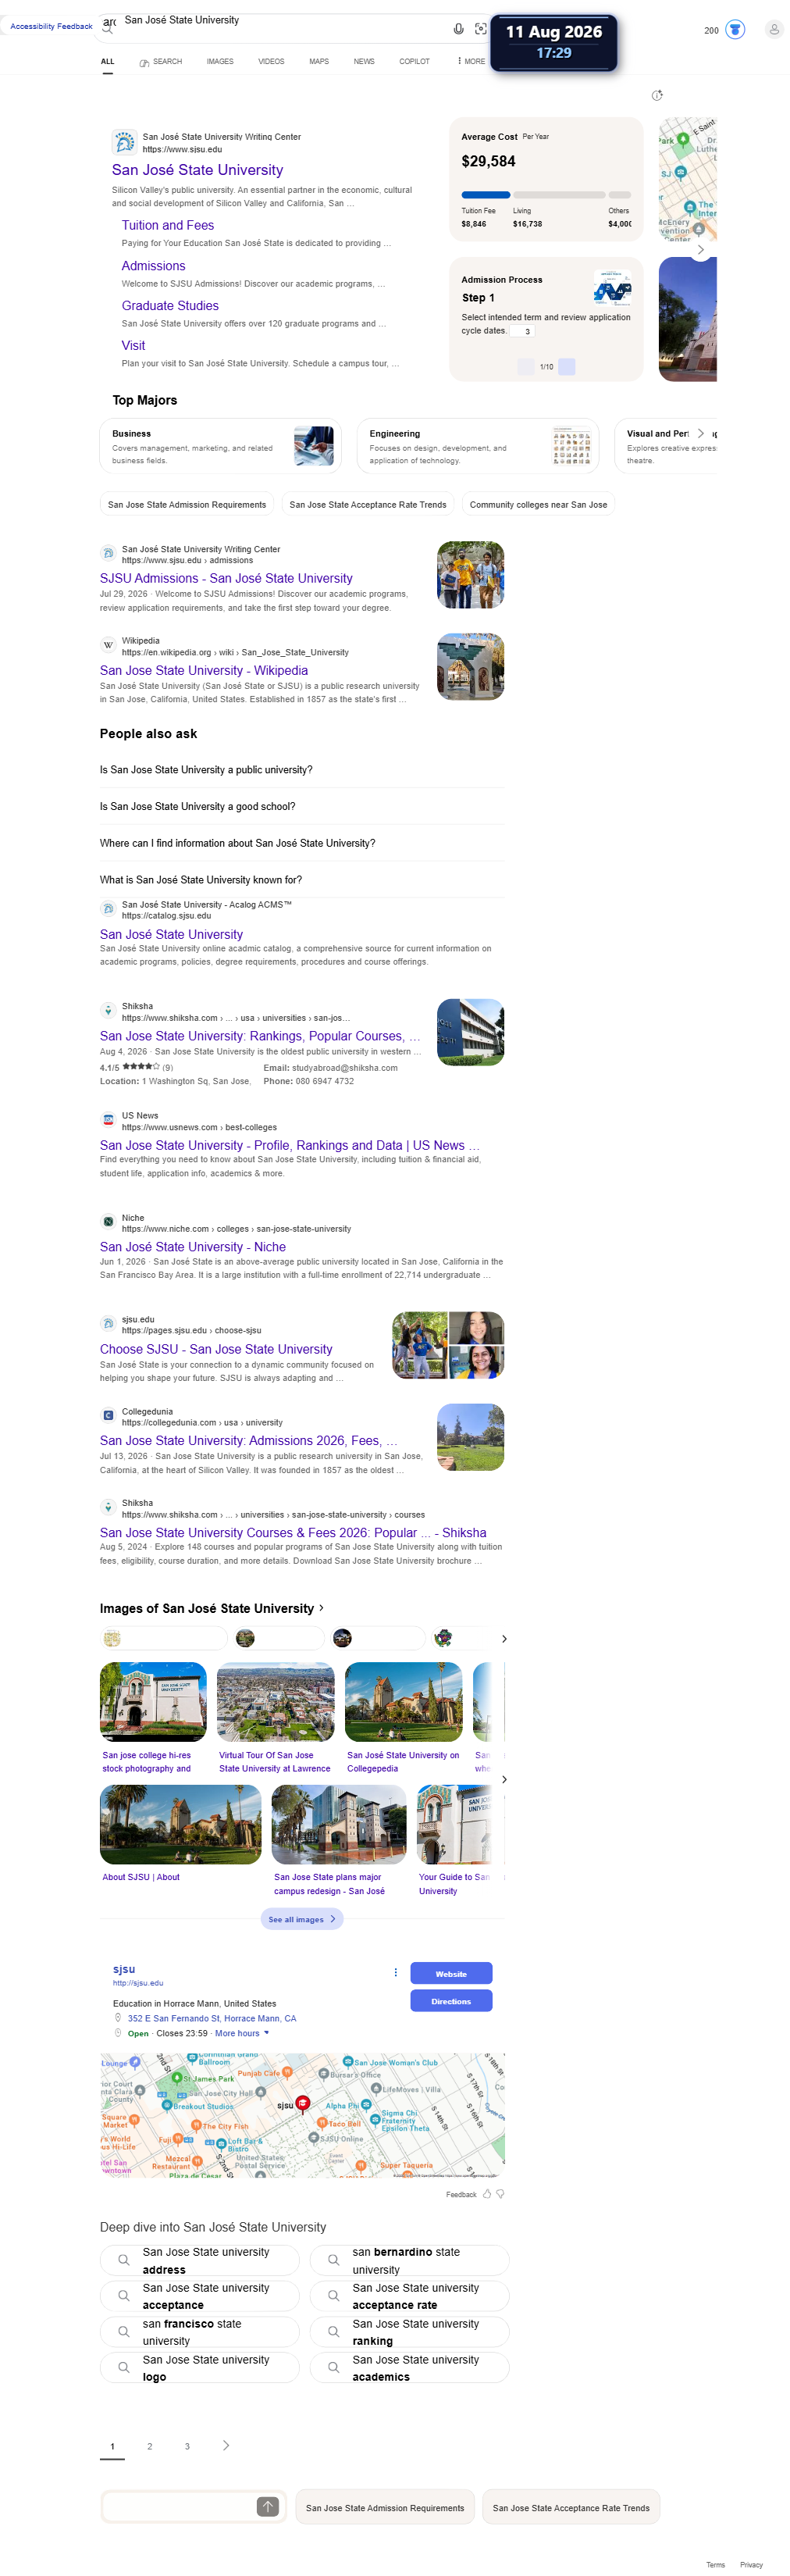The width and height of the screenshot is (790, 2576).
Task: Open the Business major card
Action: click(x=220, y=446)
